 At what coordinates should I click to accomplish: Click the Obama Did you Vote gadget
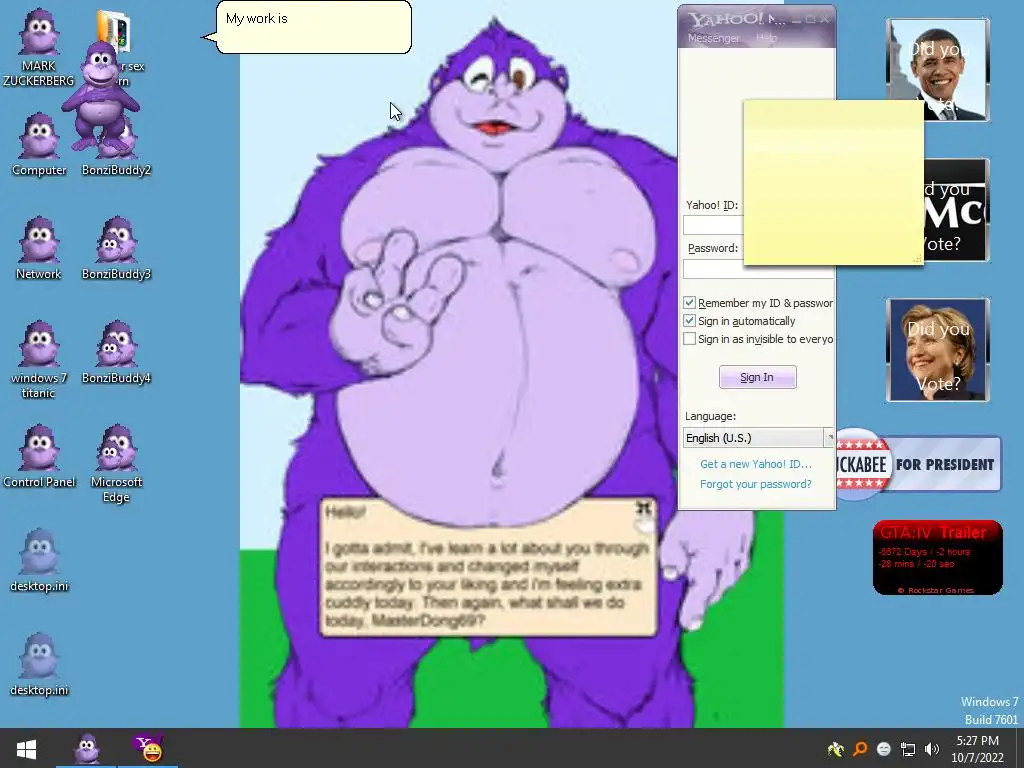[x=938, y=70]
